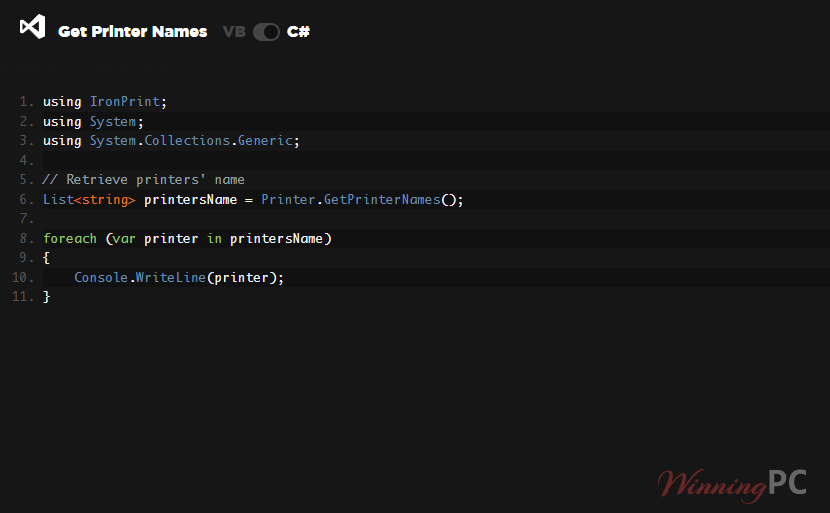
Task: Toggle the VB / C# language switch
Action: 266,32
